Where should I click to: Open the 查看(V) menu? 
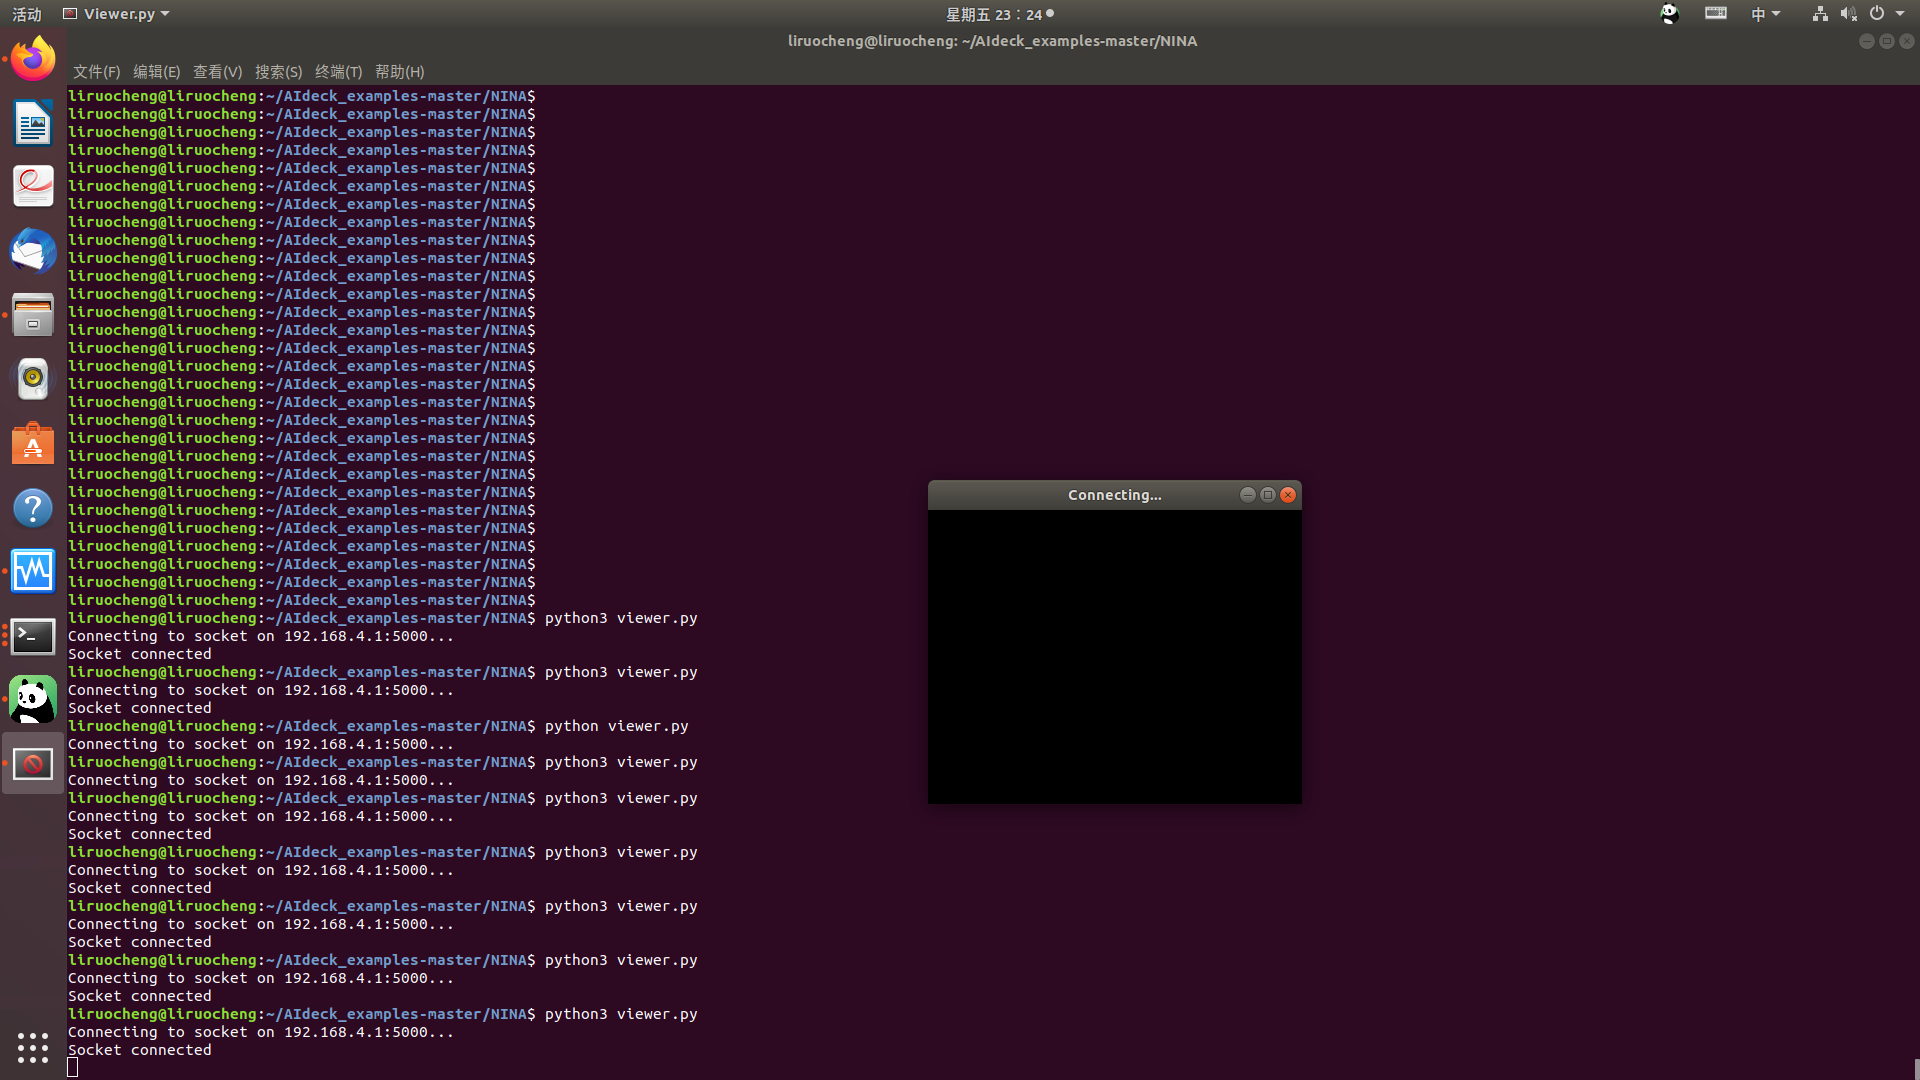point(217,72)
